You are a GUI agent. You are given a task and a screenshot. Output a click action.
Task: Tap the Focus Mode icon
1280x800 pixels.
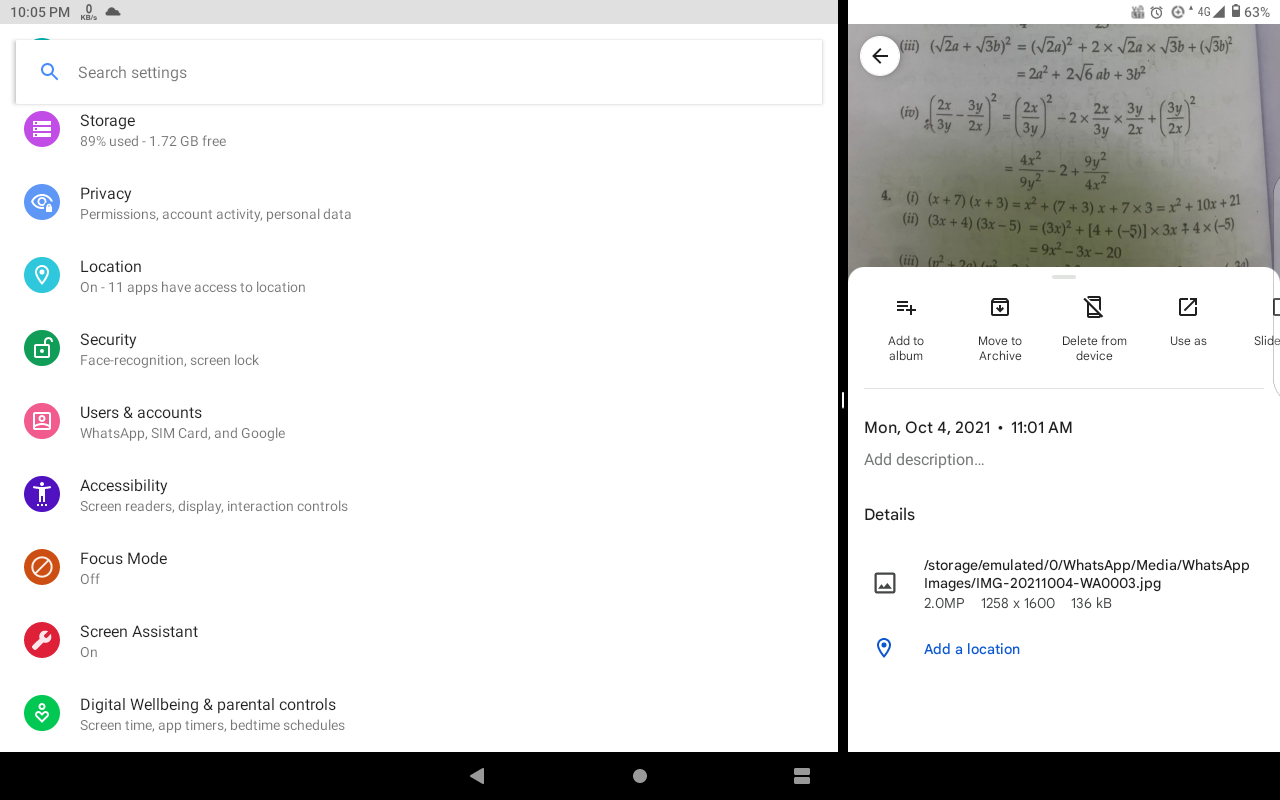pos(42,567)
